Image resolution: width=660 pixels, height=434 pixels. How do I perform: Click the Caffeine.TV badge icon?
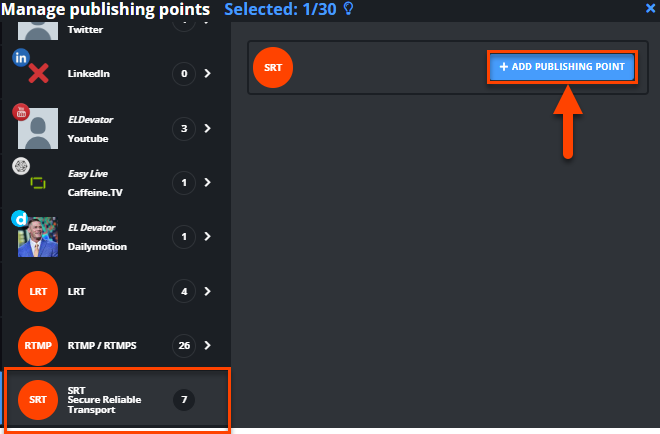pos(21,166)
